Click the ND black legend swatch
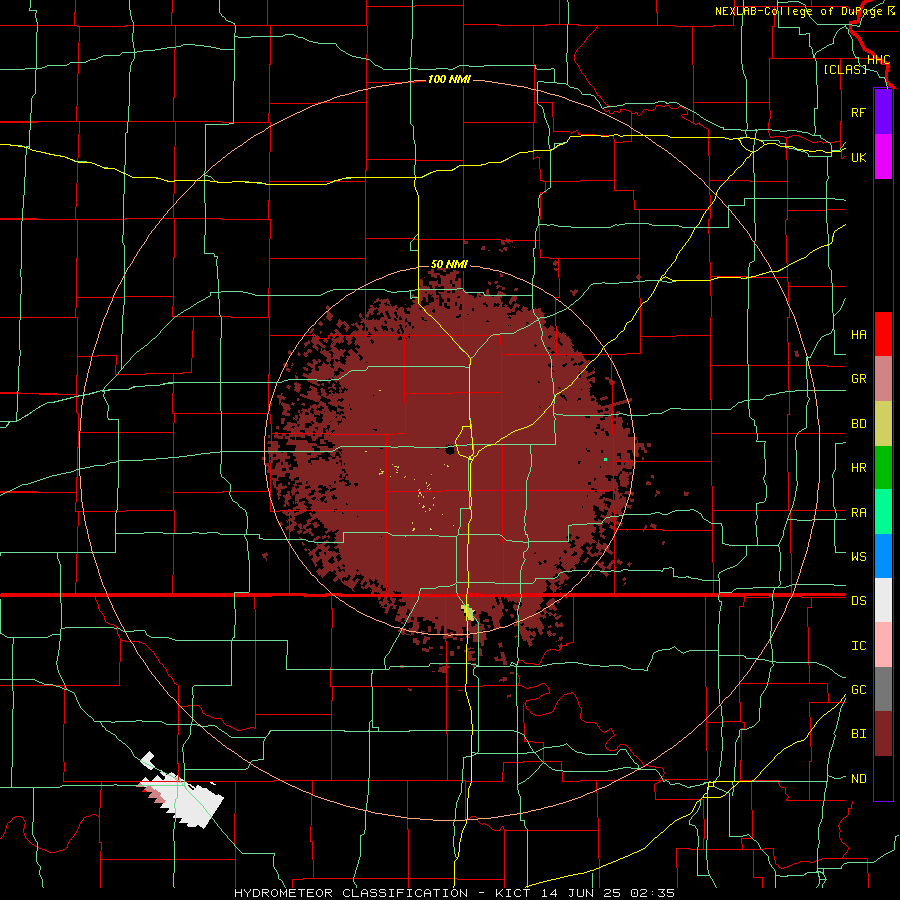The height and width of the screenshot is (900, 900). tap(883, 778)
